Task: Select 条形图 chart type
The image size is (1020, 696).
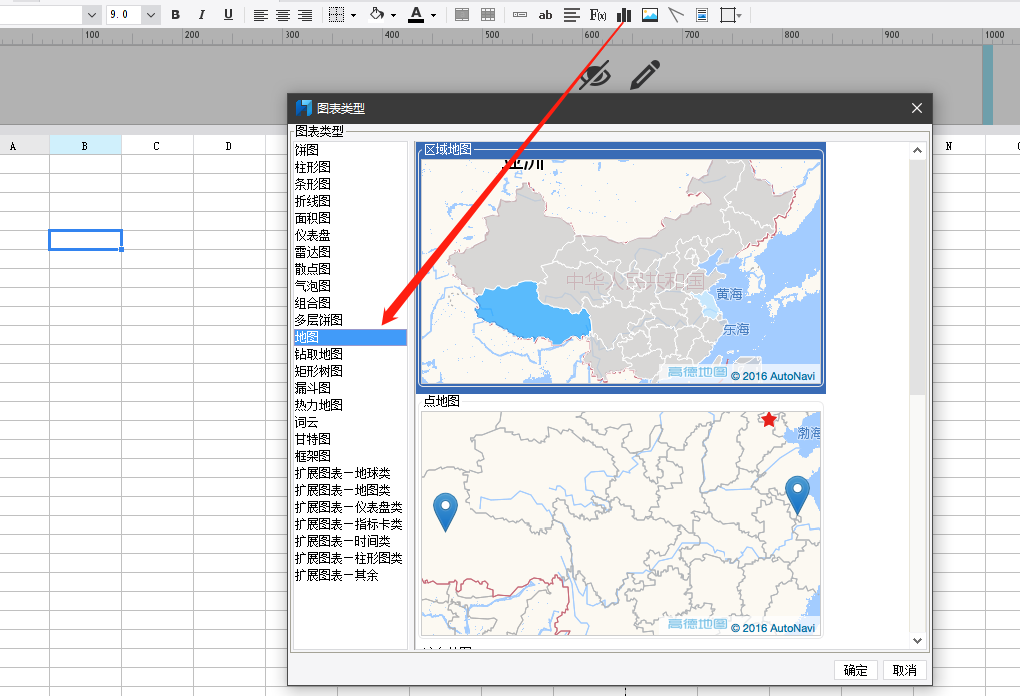Action: (x=350, y=184)
